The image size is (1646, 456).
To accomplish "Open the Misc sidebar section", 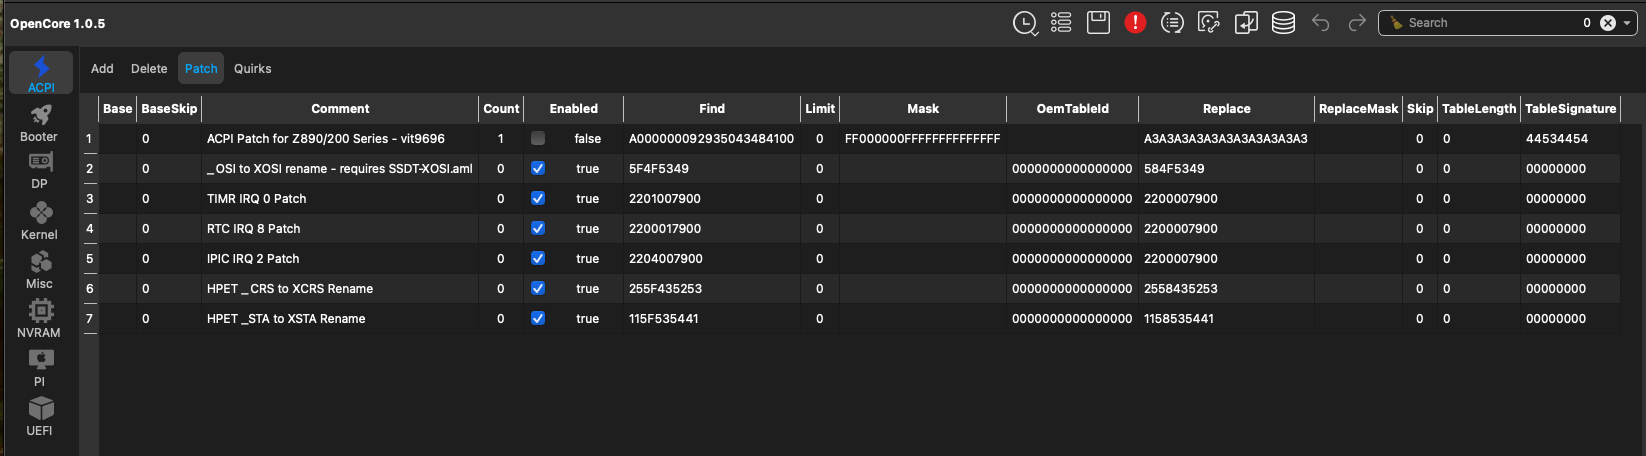I will coord(39,270).
